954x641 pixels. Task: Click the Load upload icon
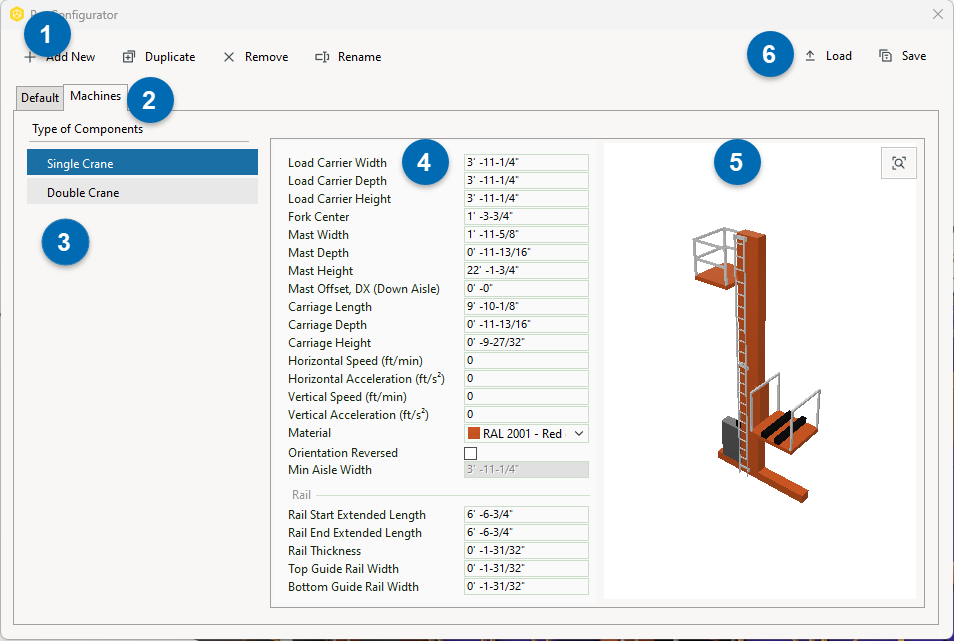813,56
